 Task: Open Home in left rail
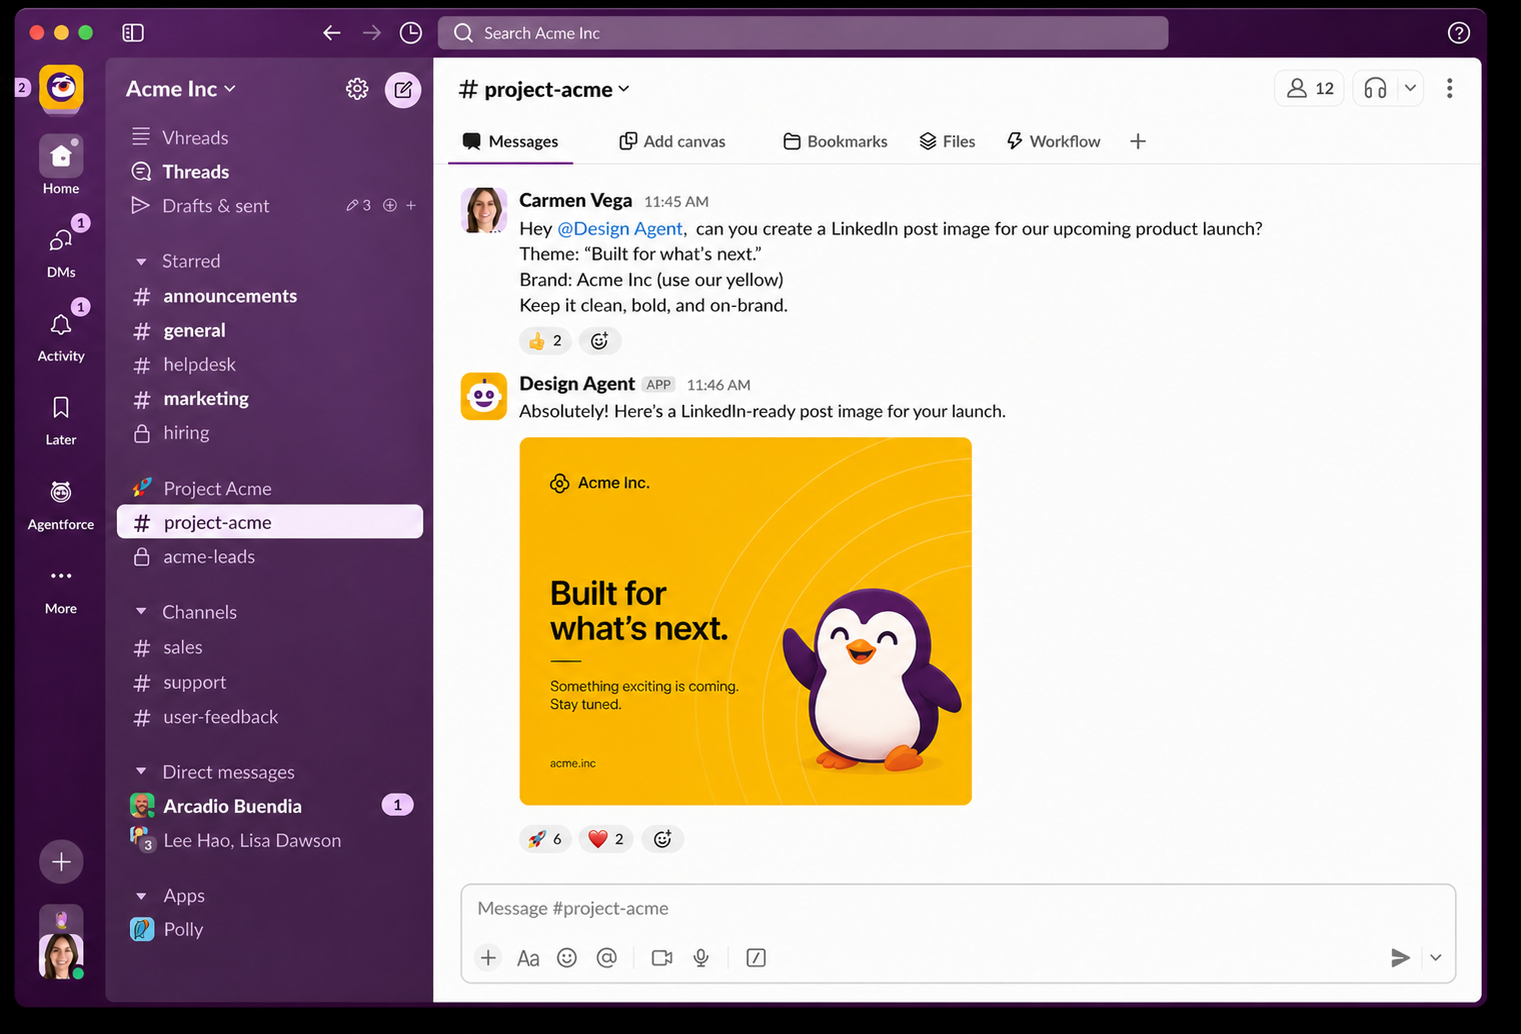pyautogui.click(x=61, y=165)
